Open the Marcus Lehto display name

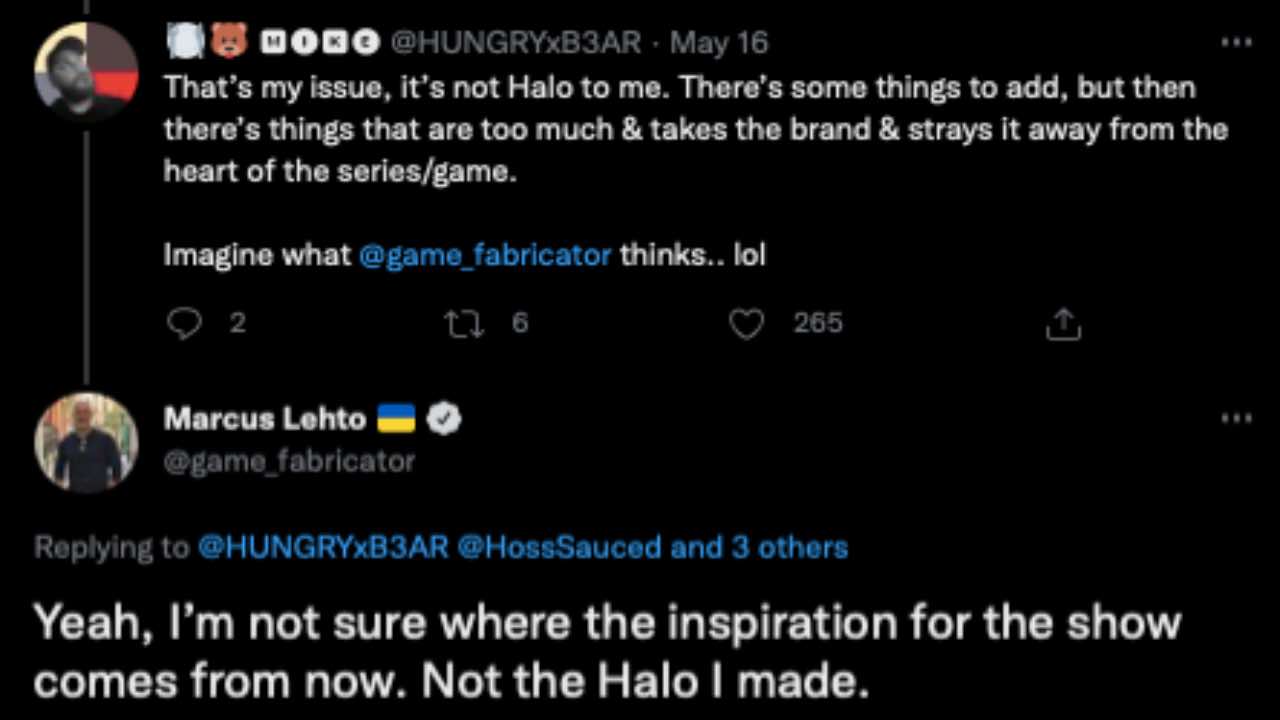click(265, 419)
